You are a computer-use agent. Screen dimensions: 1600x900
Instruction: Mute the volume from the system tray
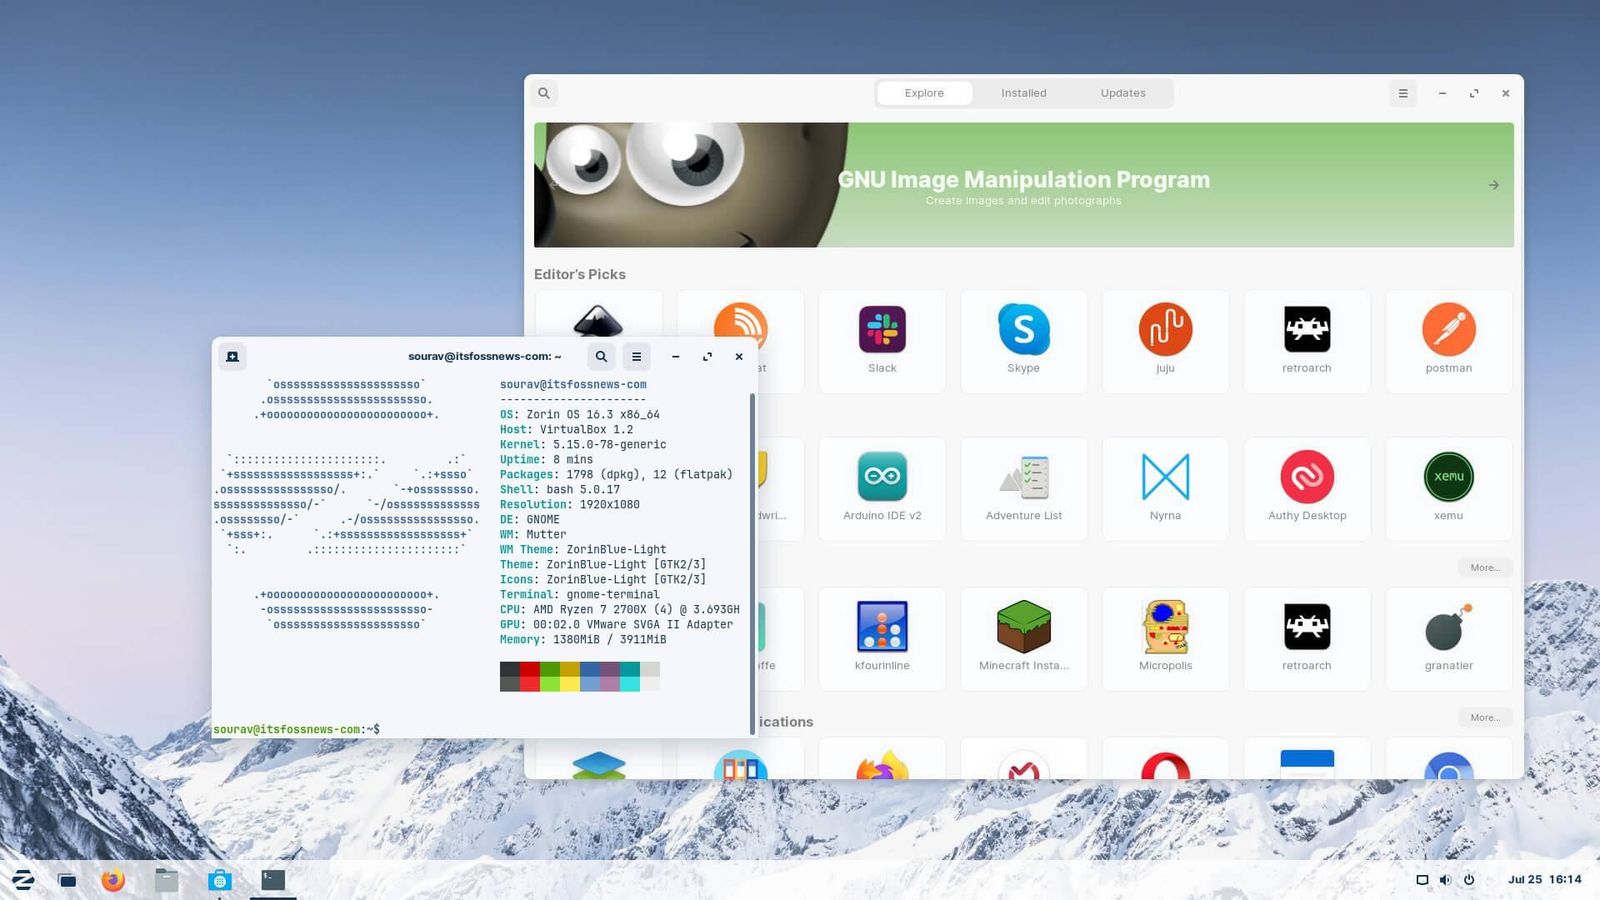[1445, 880]
